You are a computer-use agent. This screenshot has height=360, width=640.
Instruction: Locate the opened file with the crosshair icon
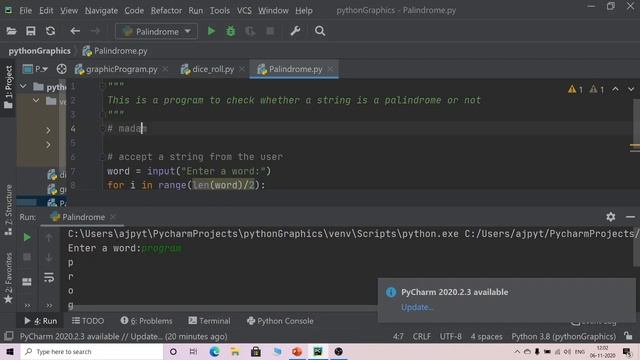coord(62,69)
